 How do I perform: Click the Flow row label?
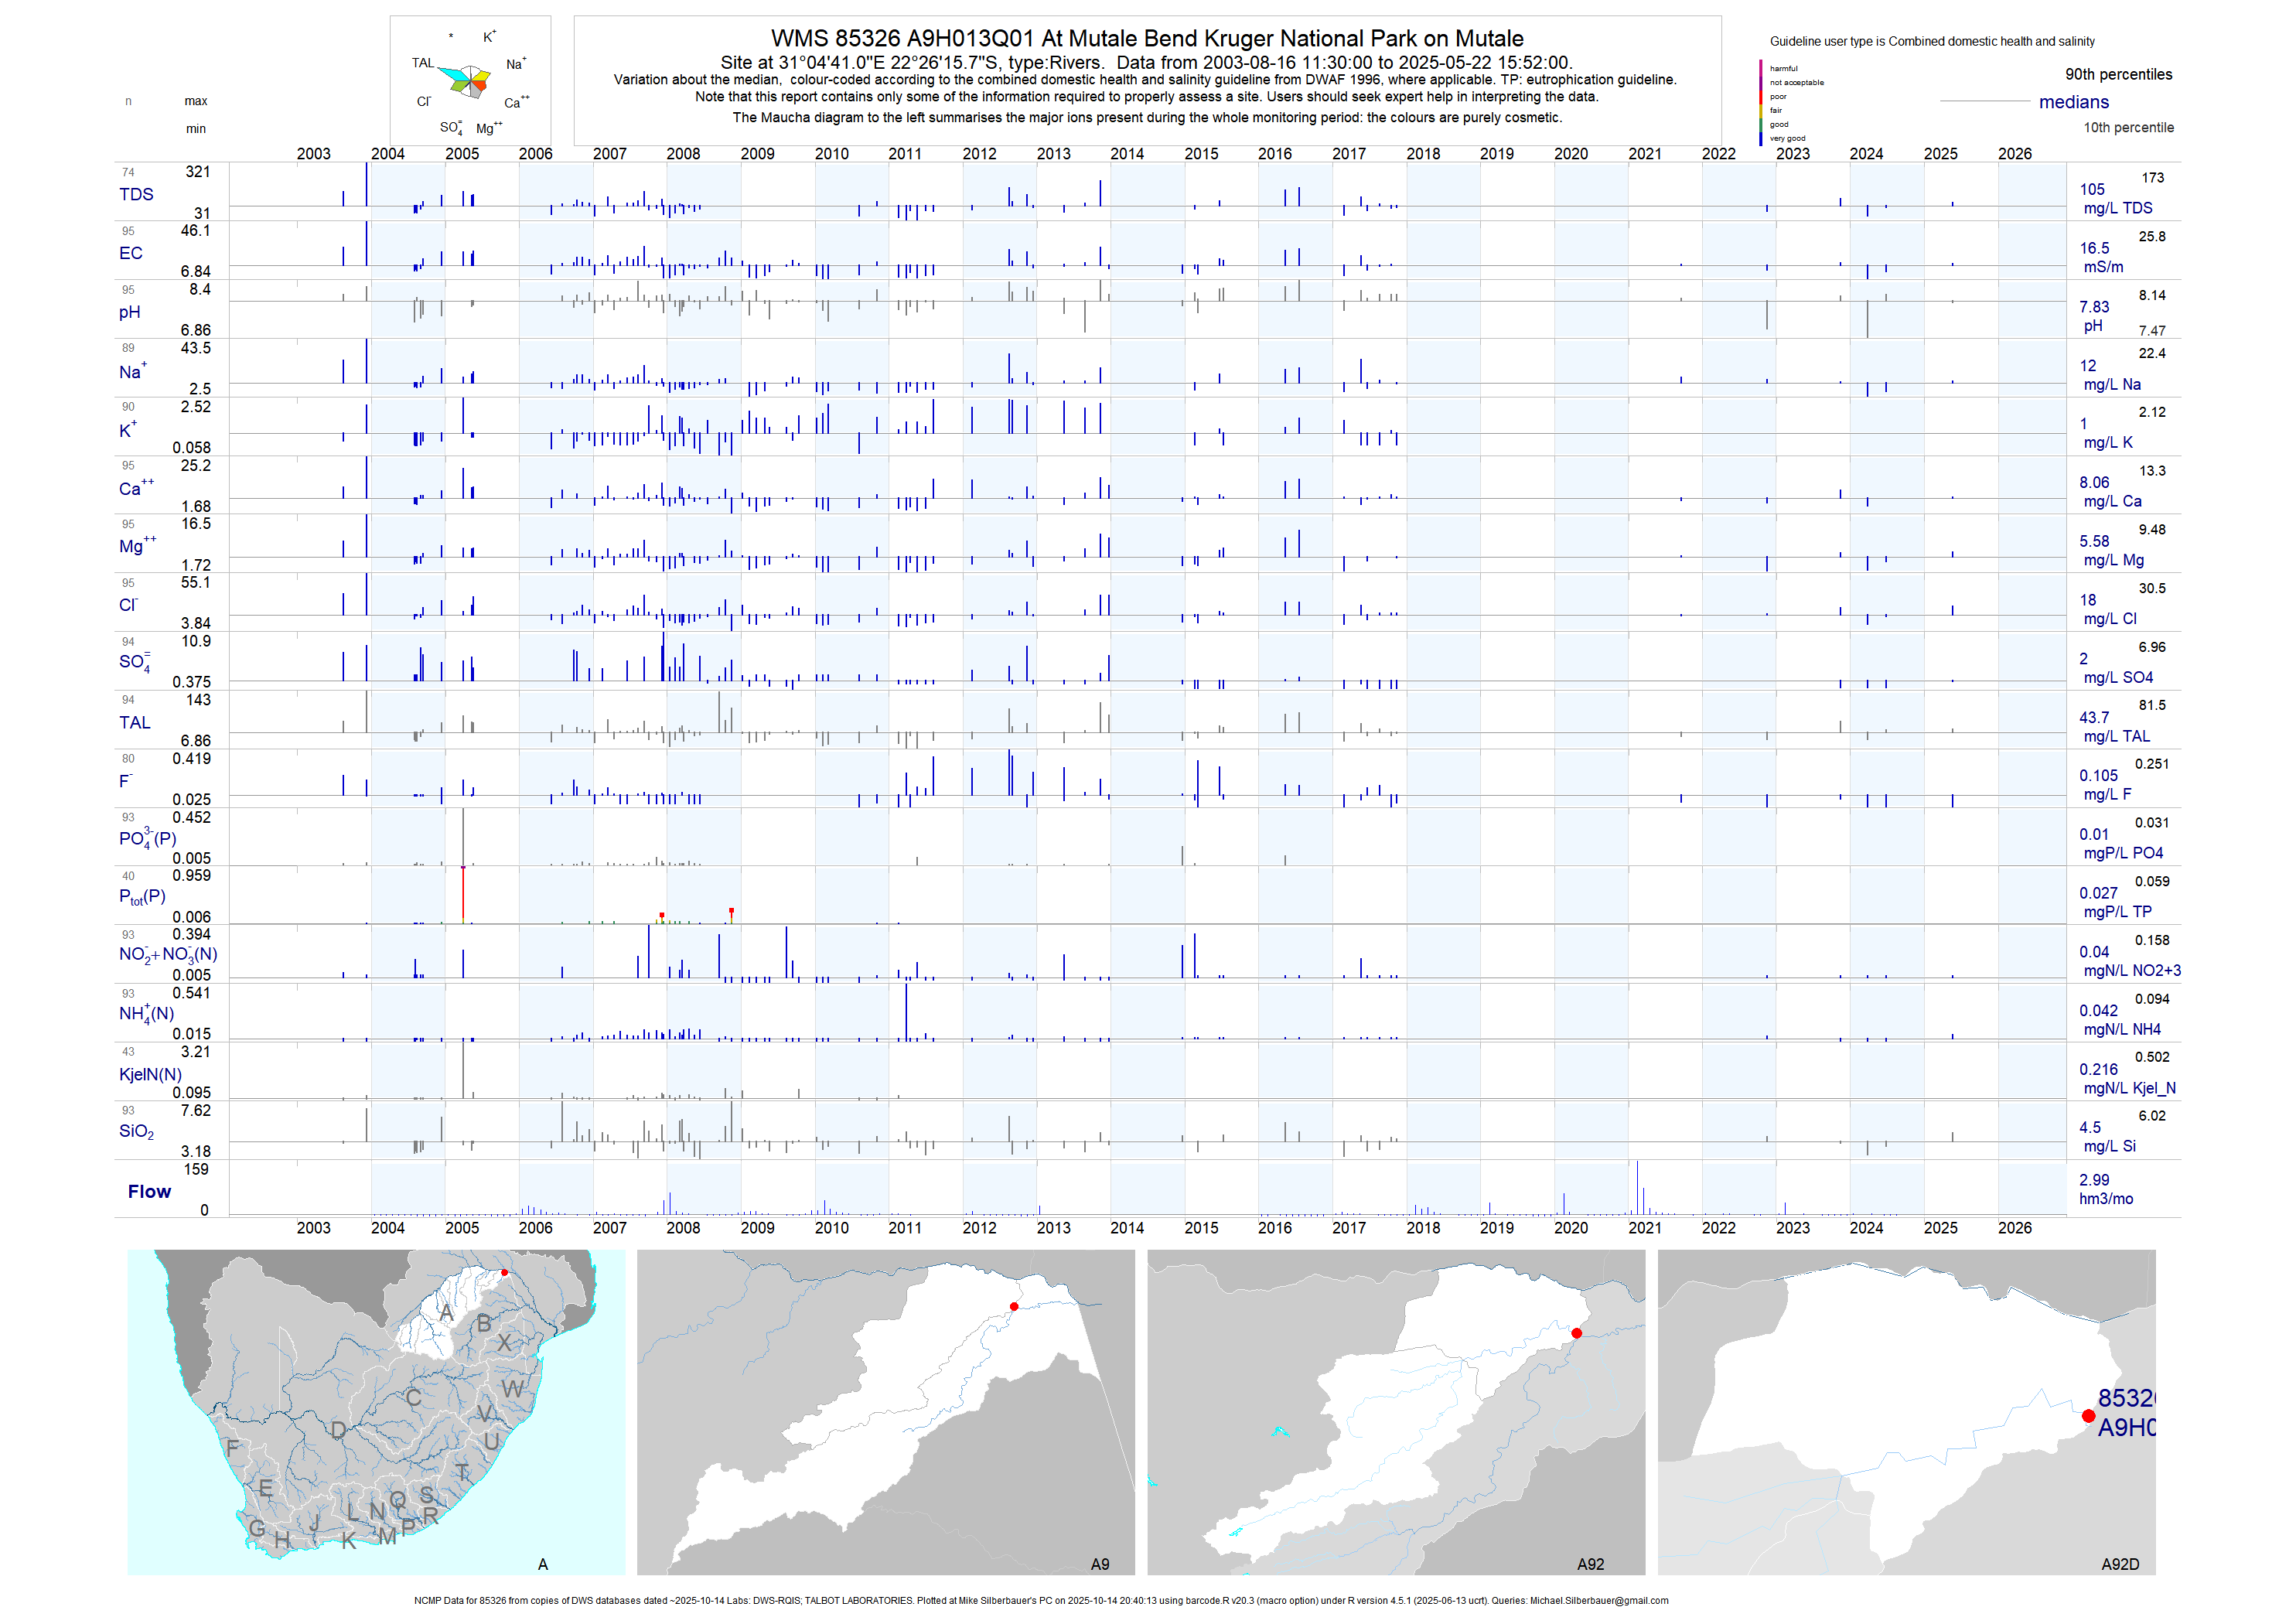click(149, 1191)
